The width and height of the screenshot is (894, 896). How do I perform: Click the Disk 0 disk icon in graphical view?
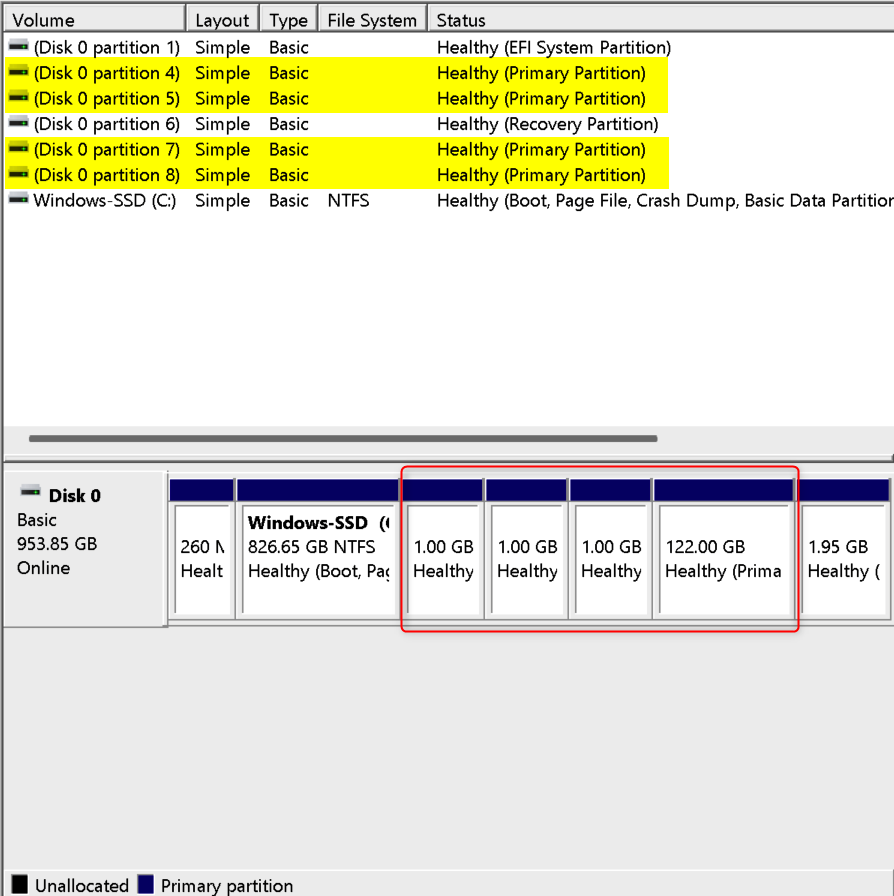coord(30,490)
